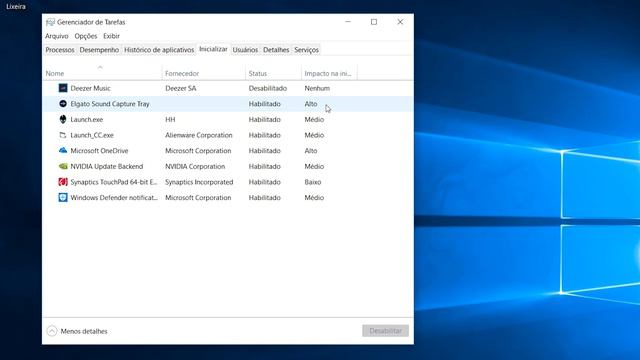Screen dimensions: 640x360
Task: Click the Windows Defender shield icon
Action: [x=63, y=198]
